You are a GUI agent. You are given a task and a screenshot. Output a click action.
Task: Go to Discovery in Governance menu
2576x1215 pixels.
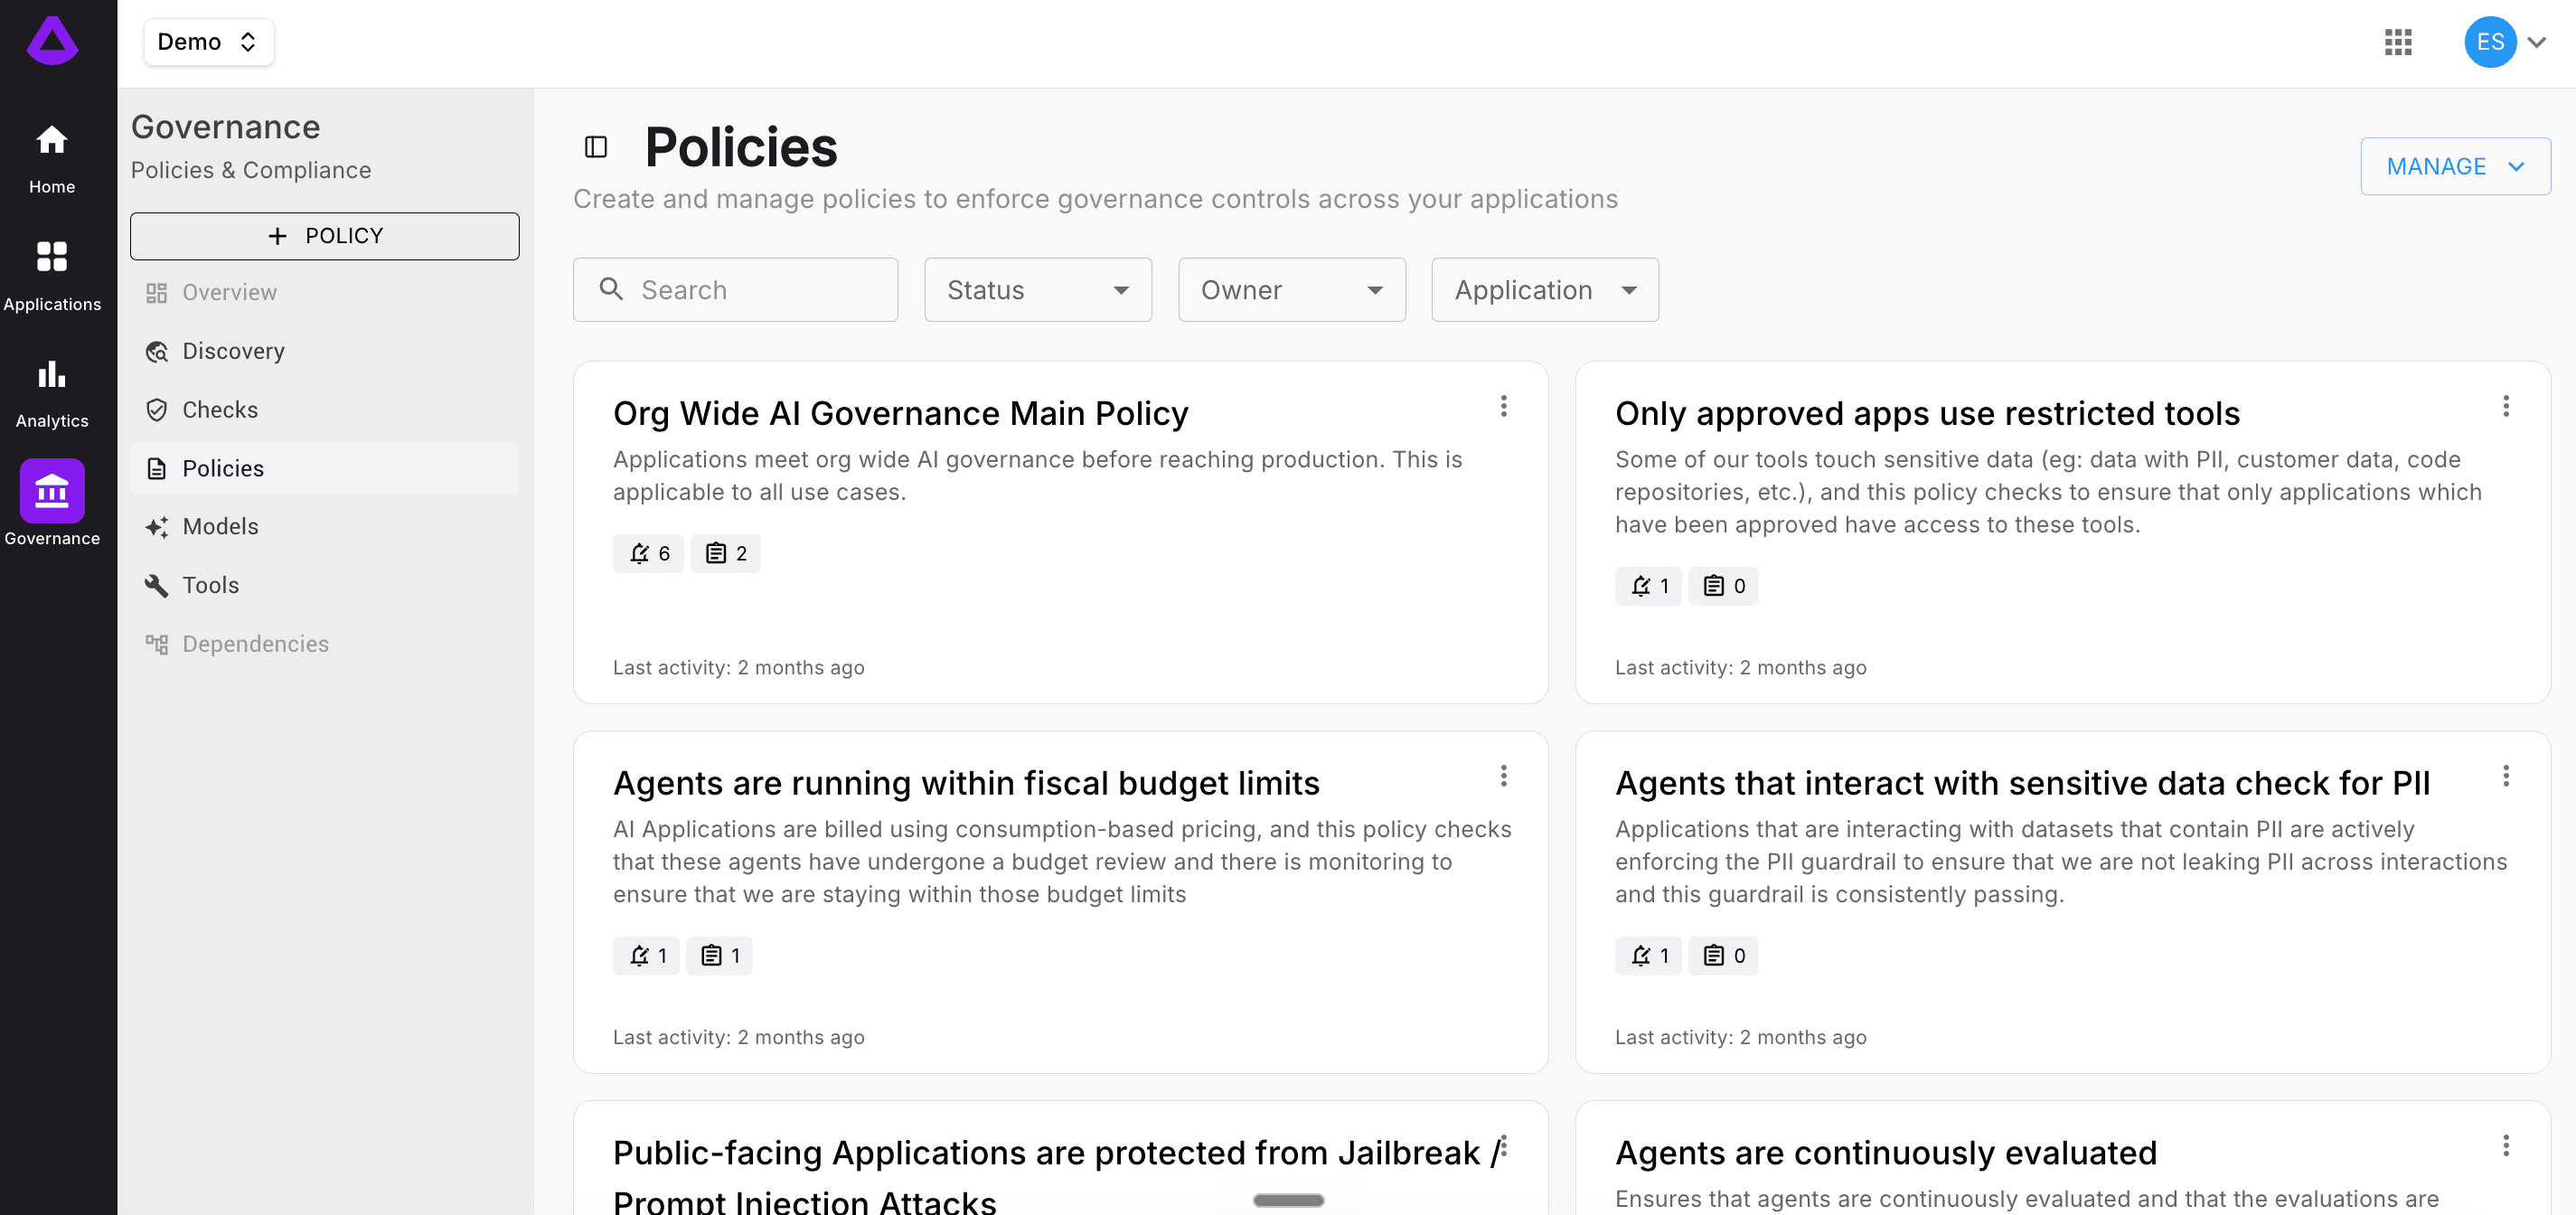pyautogui.click(x=325, y=352)
